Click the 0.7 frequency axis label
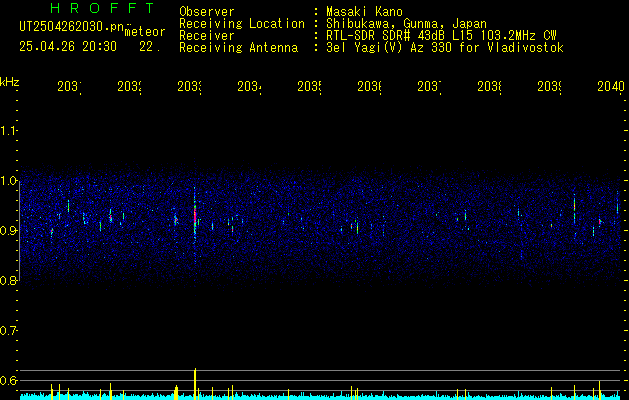This screenshot has height=400, width=629. pyautogui.click(x=8, y=331)
